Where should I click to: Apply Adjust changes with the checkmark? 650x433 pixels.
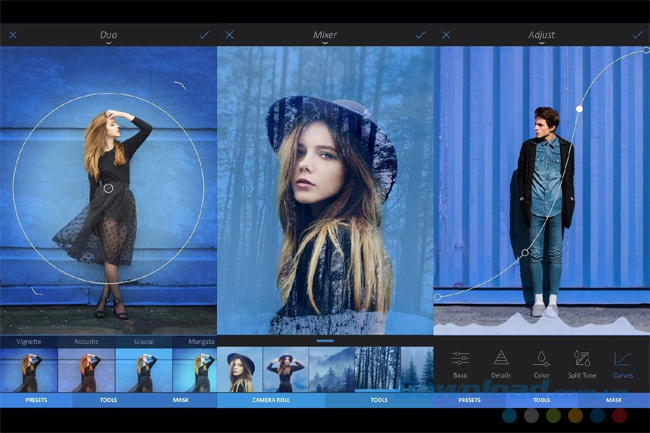coord(637,34)
